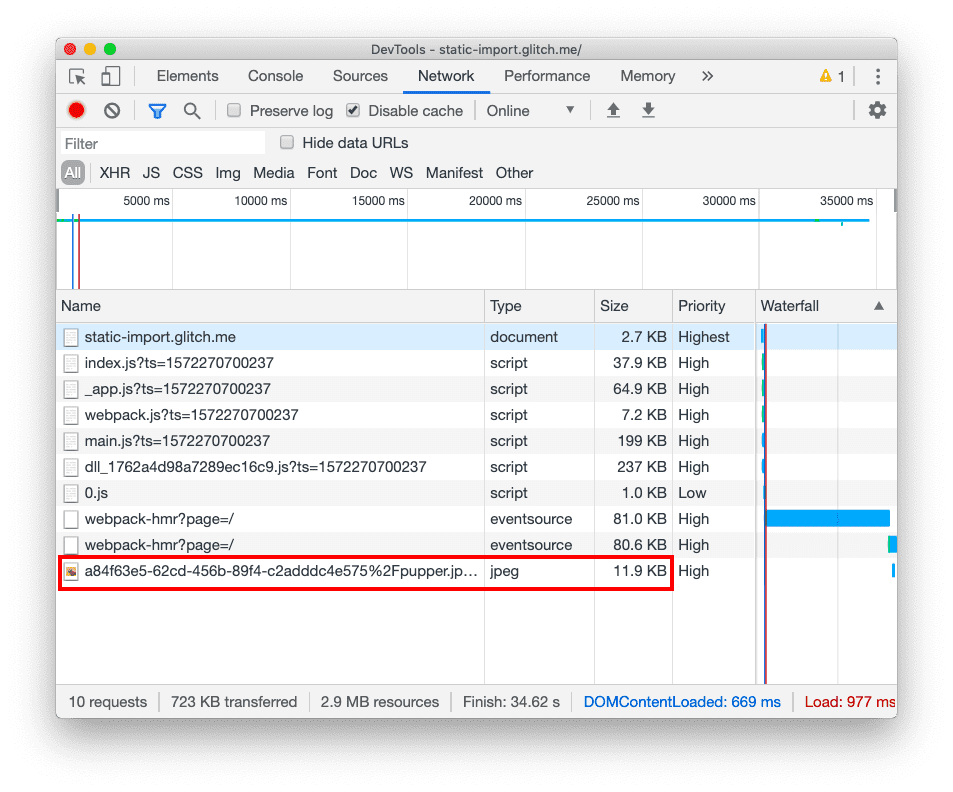Open the Console panel
The width and height of the screenshot is (953, 792).
(275, 75)
